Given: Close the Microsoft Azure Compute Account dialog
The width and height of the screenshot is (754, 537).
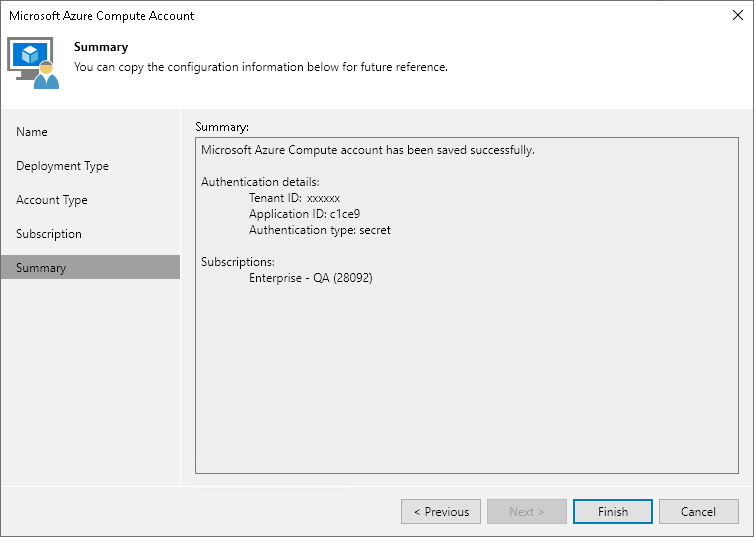Looking at the screenshot, I should pyautogui.click(x=738, y=15).
